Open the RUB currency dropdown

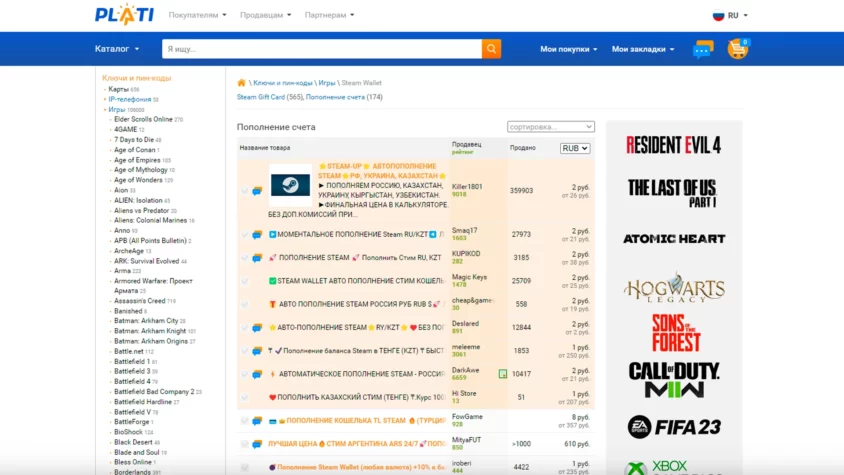[575, 148]
